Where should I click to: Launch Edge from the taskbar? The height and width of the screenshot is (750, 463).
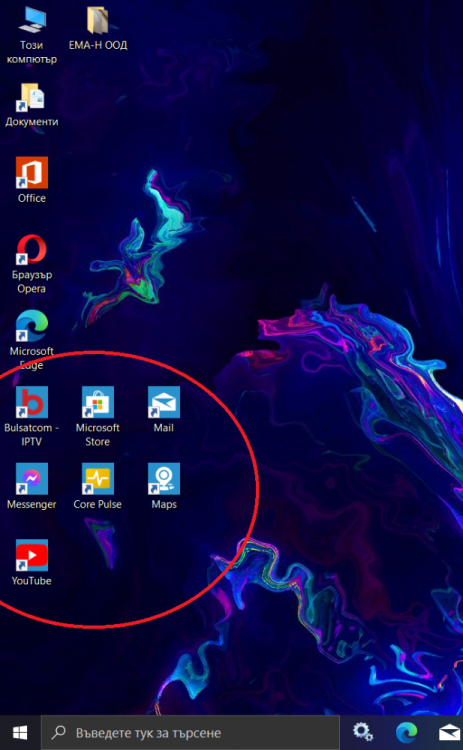tap(406, 732)
